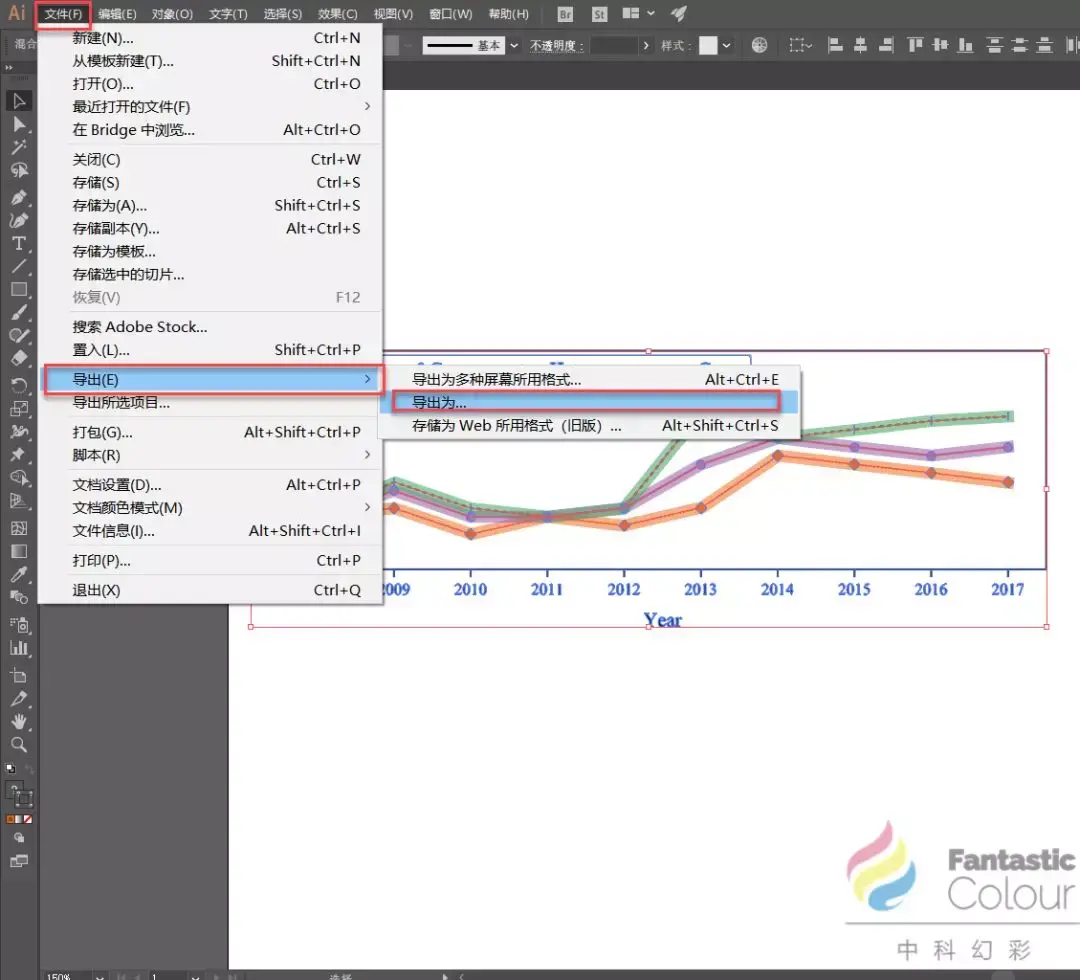Select the Direct Selection tool

[x=19, y=125]
